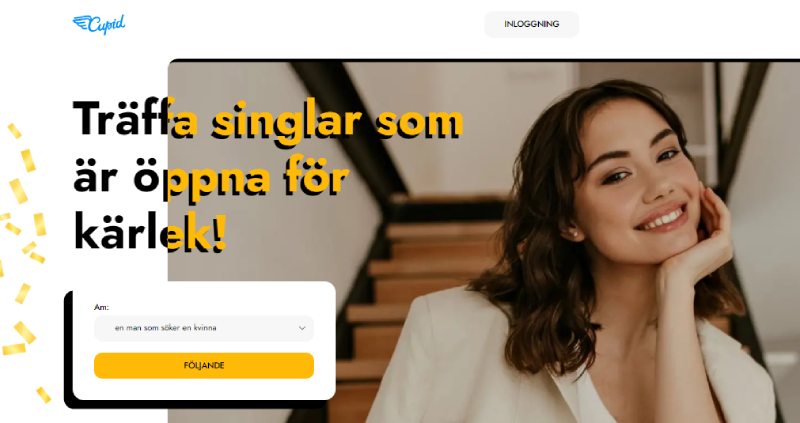The image size is (800, 423).
Task: Open the 'en man som söker en kvinna' dropdown
Action: tap(204, 328)
